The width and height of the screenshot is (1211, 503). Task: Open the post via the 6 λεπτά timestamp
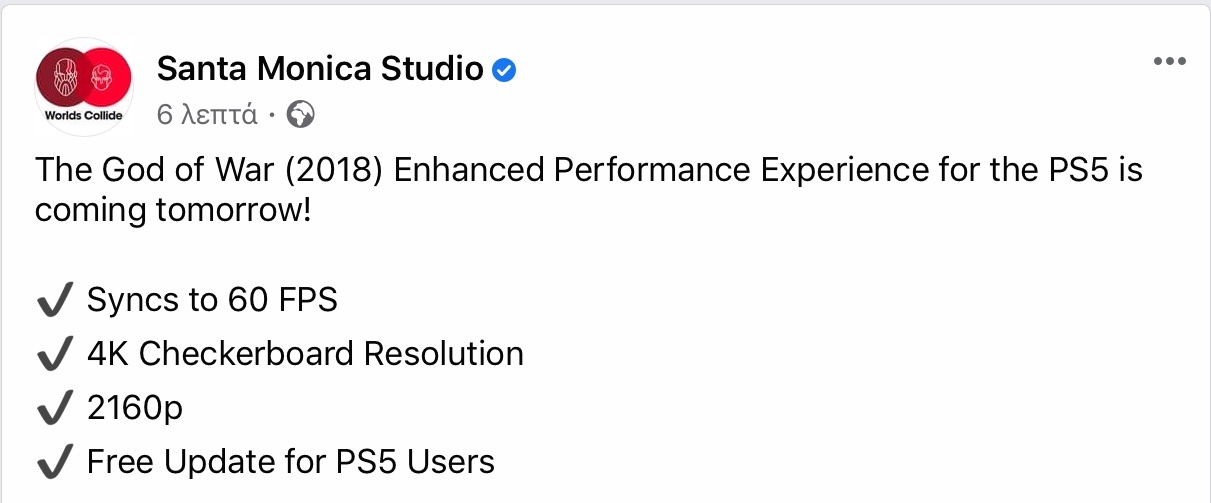206,116
